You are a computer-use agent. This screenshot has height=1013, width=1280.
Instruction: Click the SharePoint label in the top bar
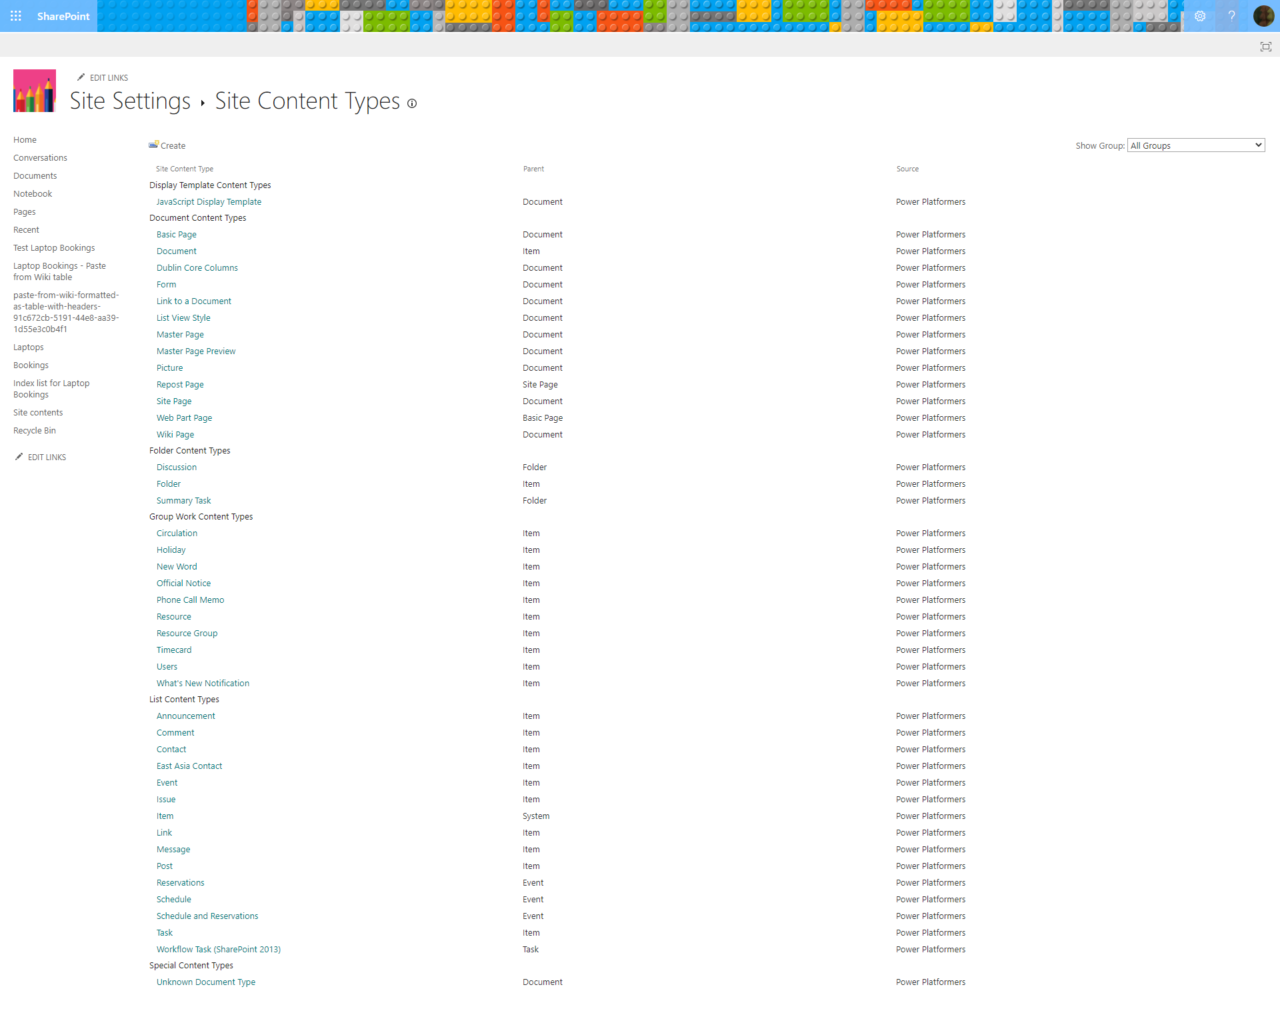click(x=62, y=15)
